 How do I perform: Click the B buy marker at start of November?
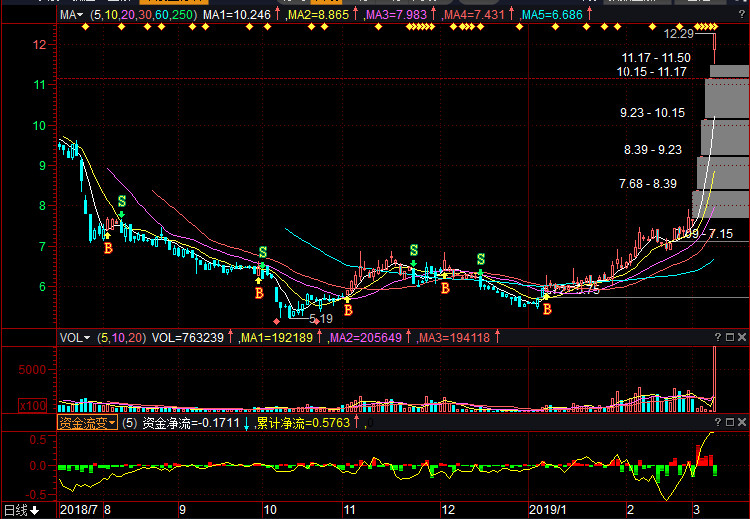click(349, 310)
